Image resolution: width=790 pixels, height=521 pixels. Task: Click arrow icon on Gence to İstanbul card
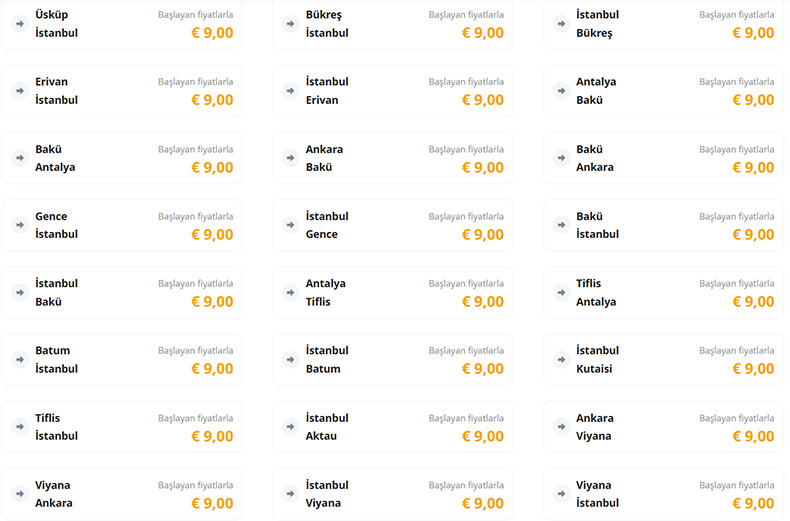click(x=19, y=225)
